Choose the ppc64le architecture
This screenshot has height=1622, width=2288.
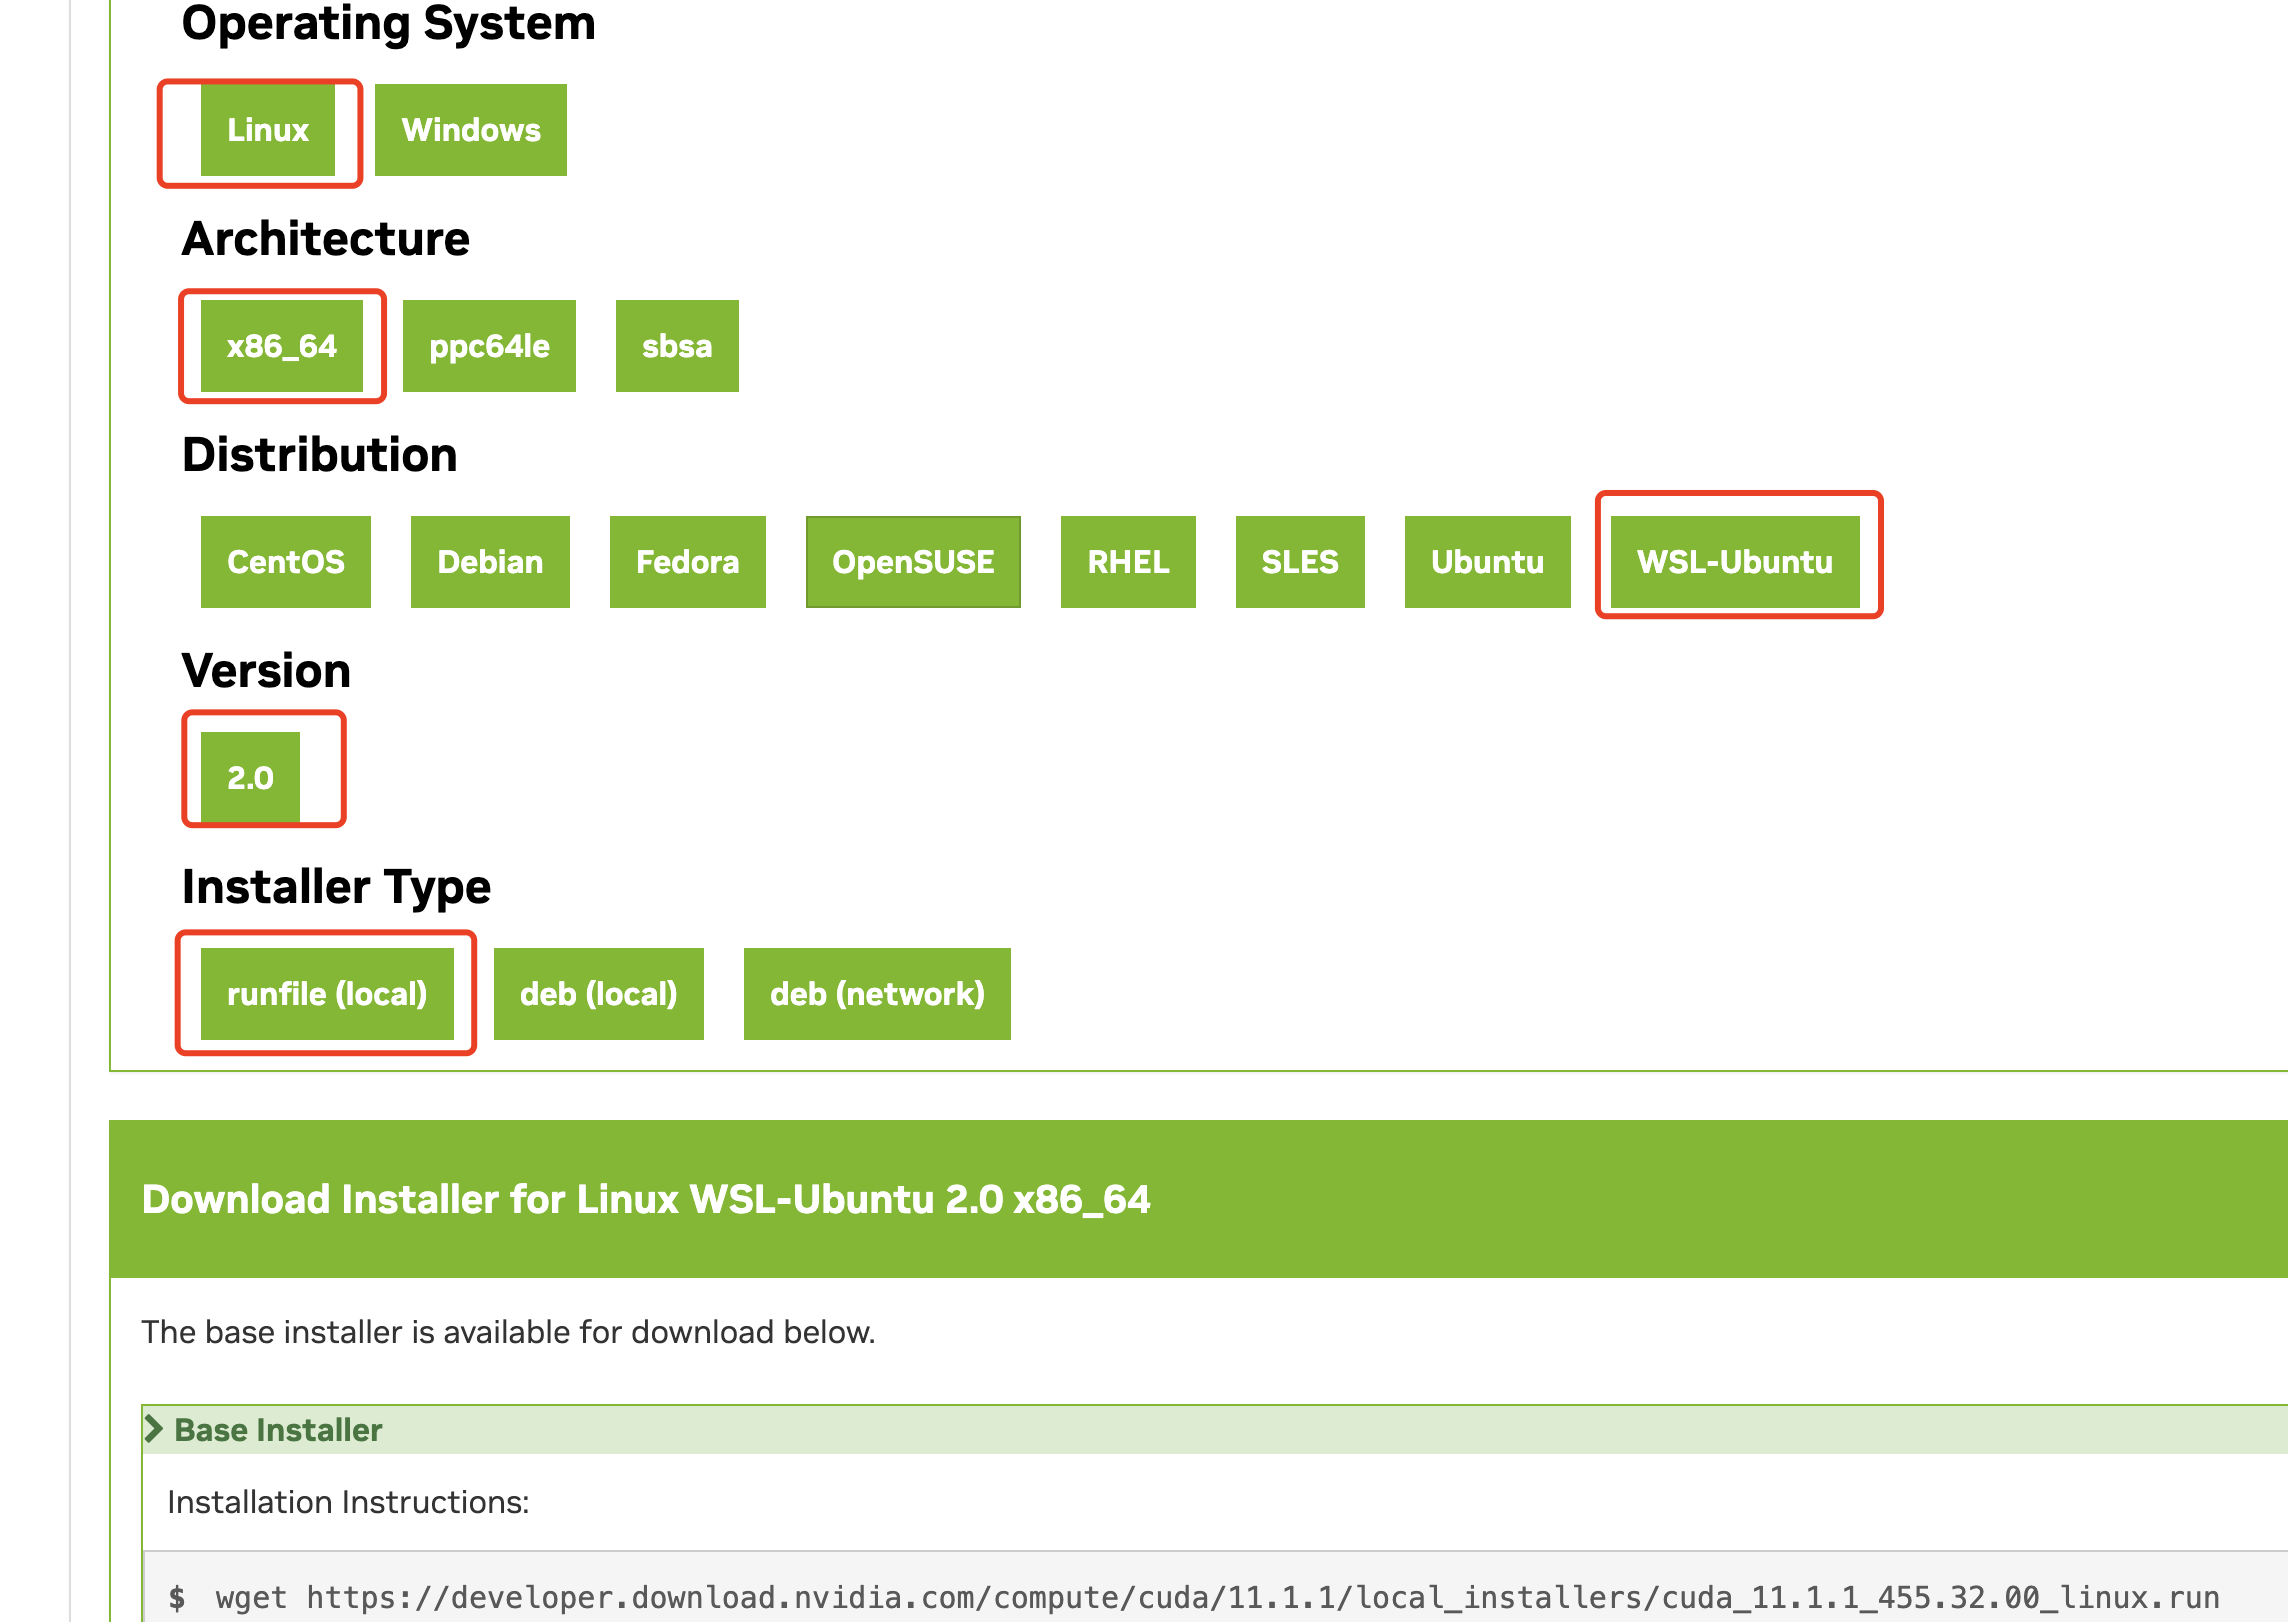[489, 346]
